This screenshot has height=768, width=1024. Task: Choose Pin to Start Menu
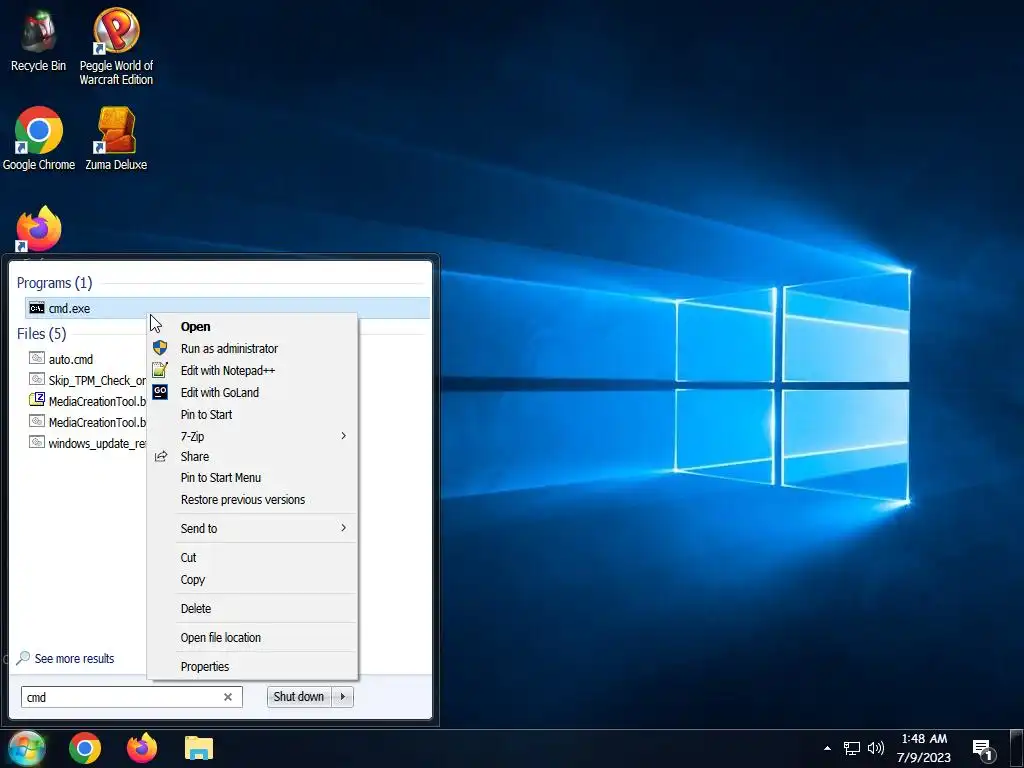click(x=253, y=477)
